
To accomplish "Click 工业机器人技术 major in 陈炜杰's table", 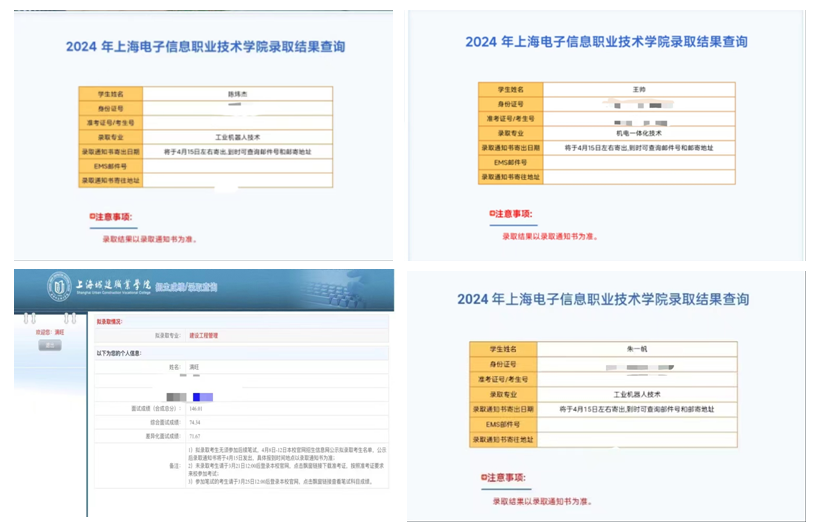I will (x=238, y=137).
